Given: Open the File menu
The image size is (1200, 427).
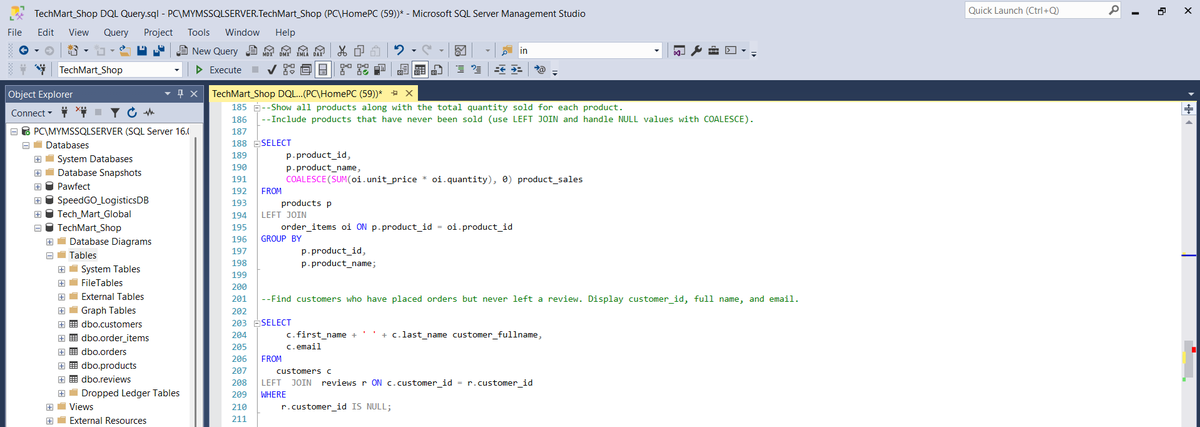Looking at the screenshot, I should [16, 31].
